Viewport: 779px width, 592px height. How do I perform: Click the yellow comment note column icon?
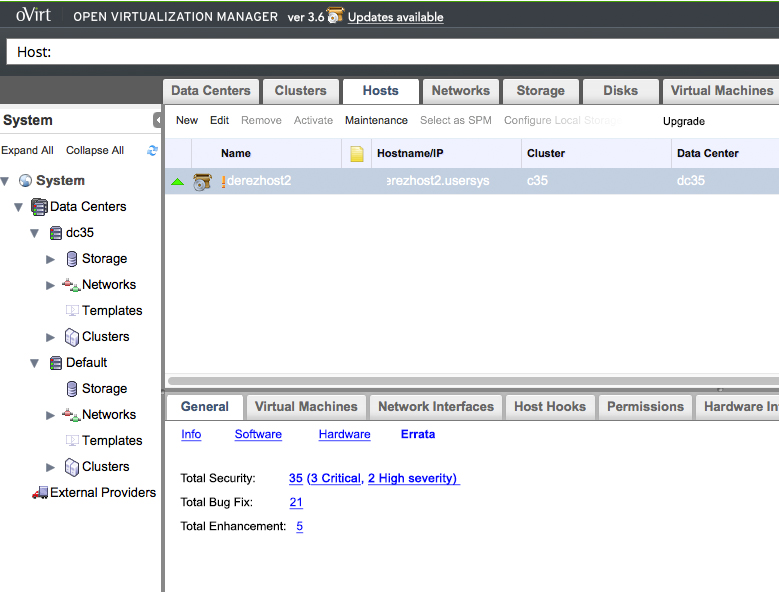357,154
